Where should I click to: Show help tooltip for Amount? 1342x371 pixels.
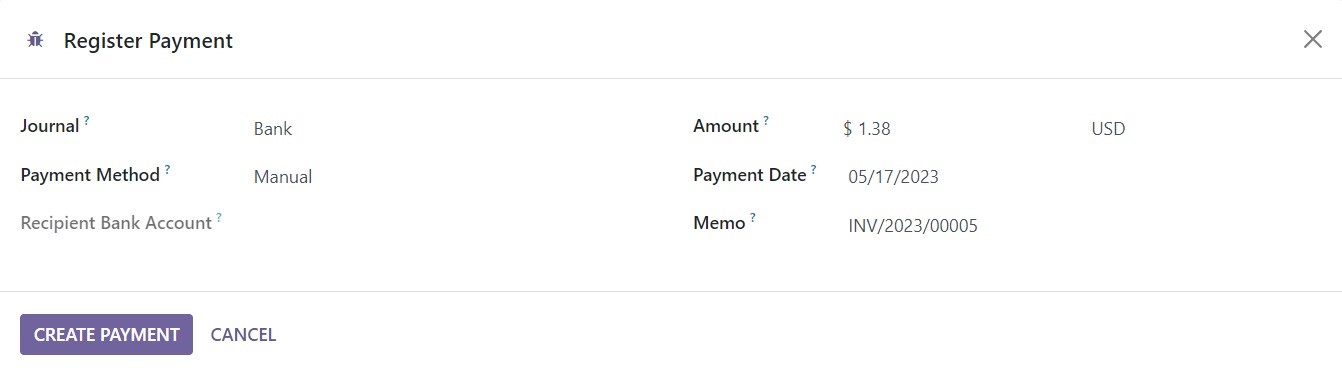[x=766, y=119]
